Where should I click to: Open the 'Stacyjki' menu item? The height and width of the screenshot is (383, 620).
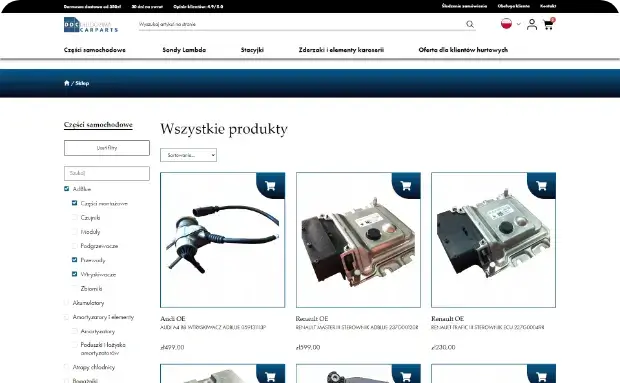click(x=252, y=50)
